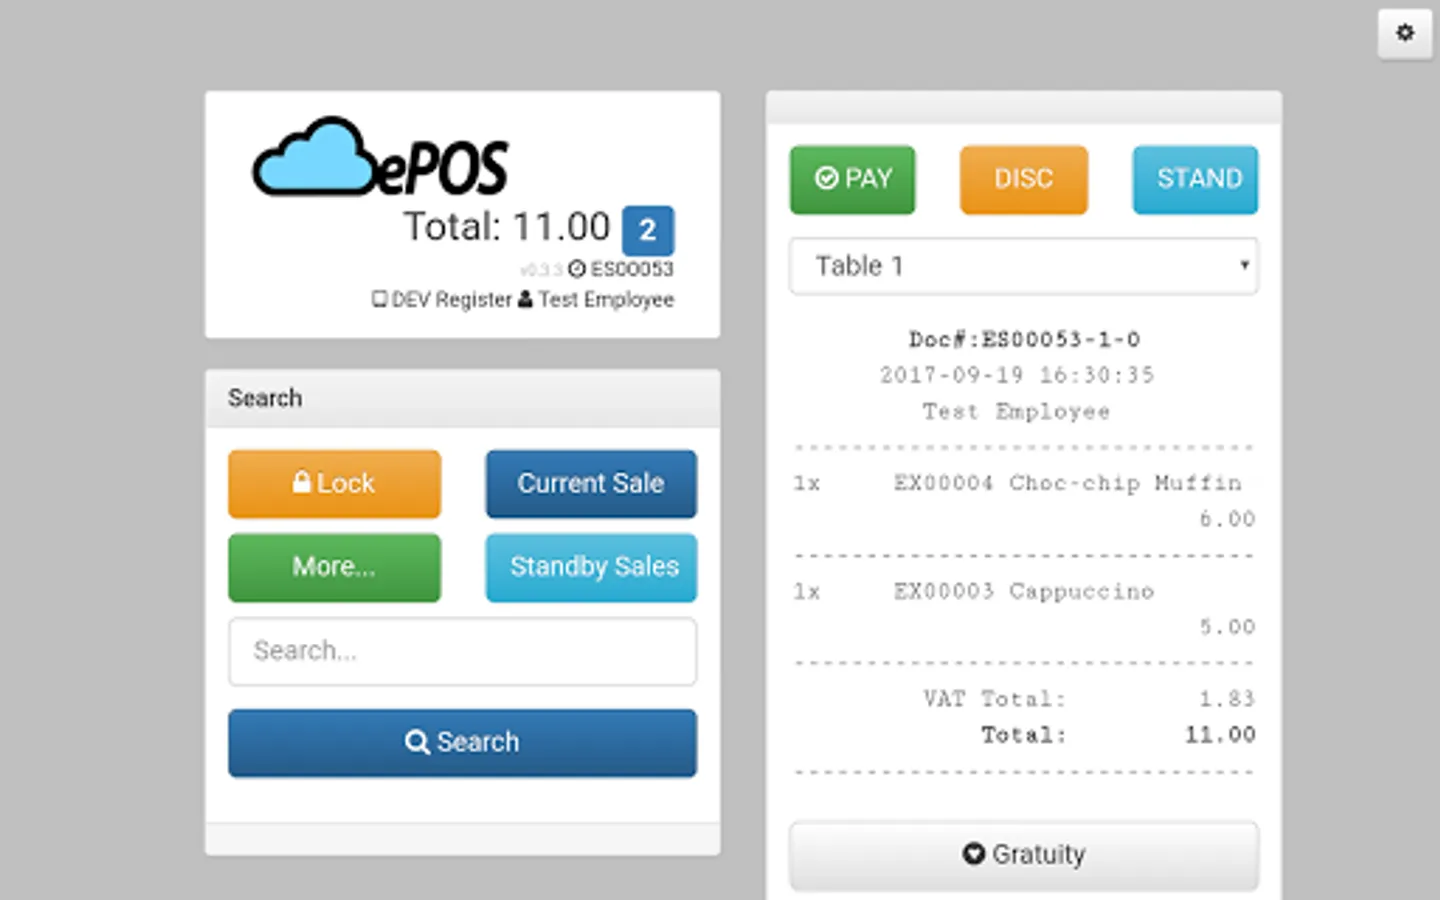The height and width of the screenshot is (900, 1440).
Task: Click the check icon on PAY button
Action: [826, 178]
